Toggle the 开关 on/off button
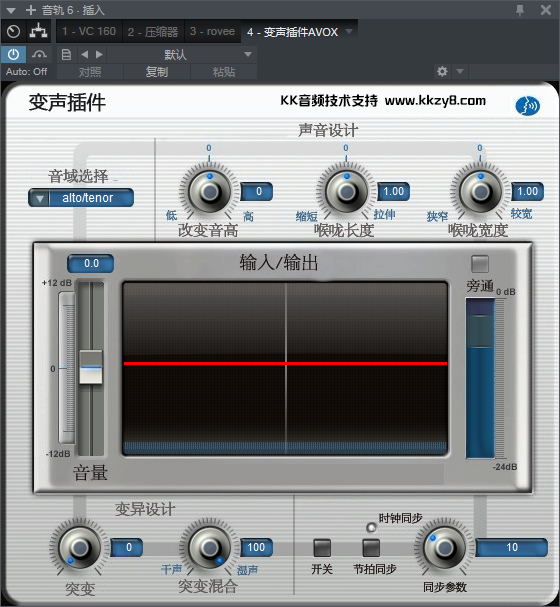This screenshot has width=560, height=607. pos(322,548)
